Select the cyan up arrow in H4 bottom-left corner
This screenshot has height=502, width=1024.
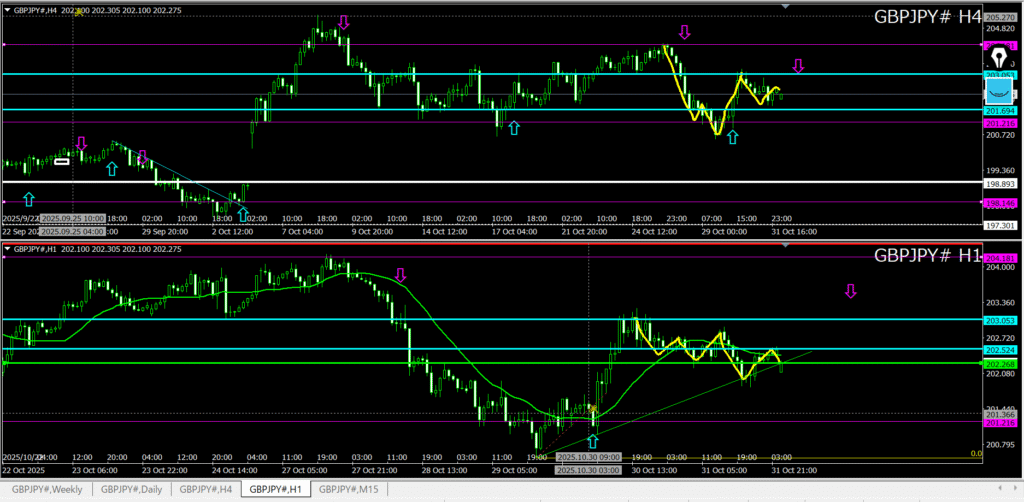[x=29, y=199]
